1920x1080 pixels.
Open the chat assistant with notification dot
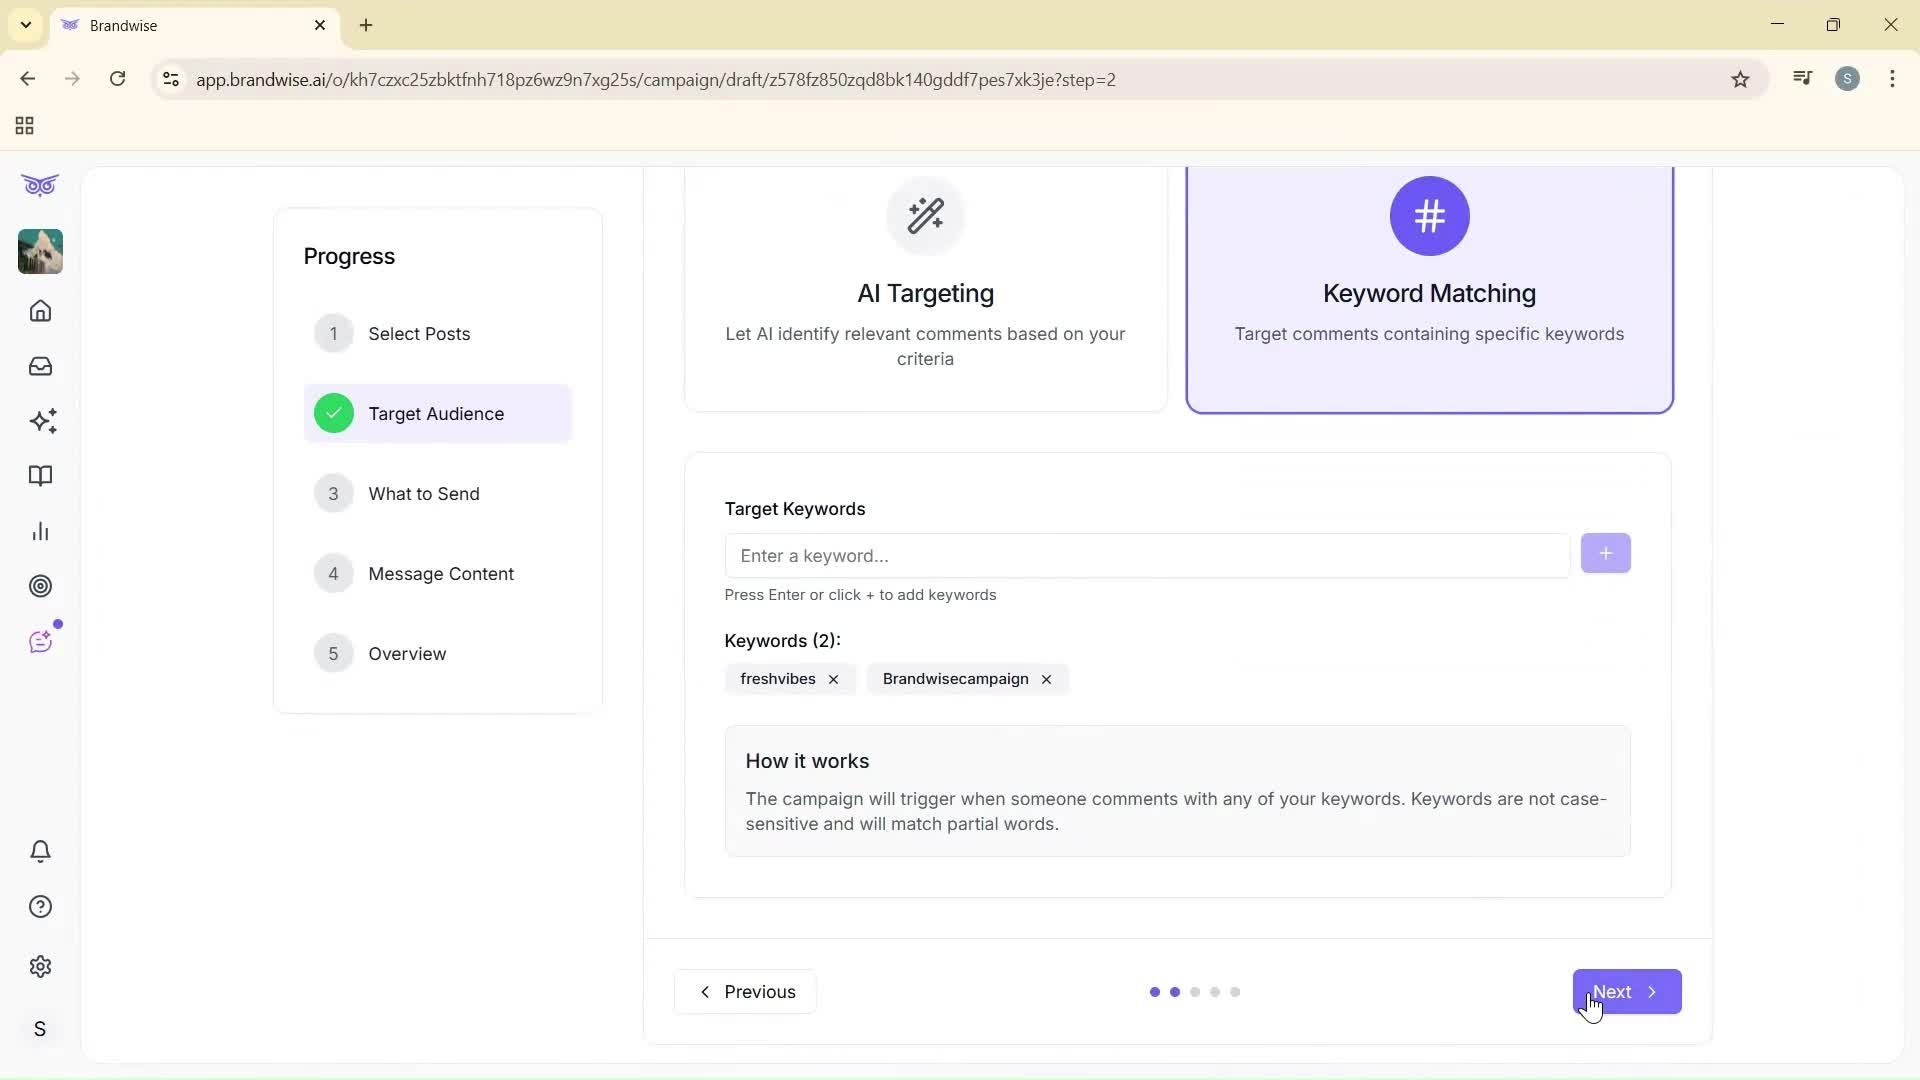(40, 641)
